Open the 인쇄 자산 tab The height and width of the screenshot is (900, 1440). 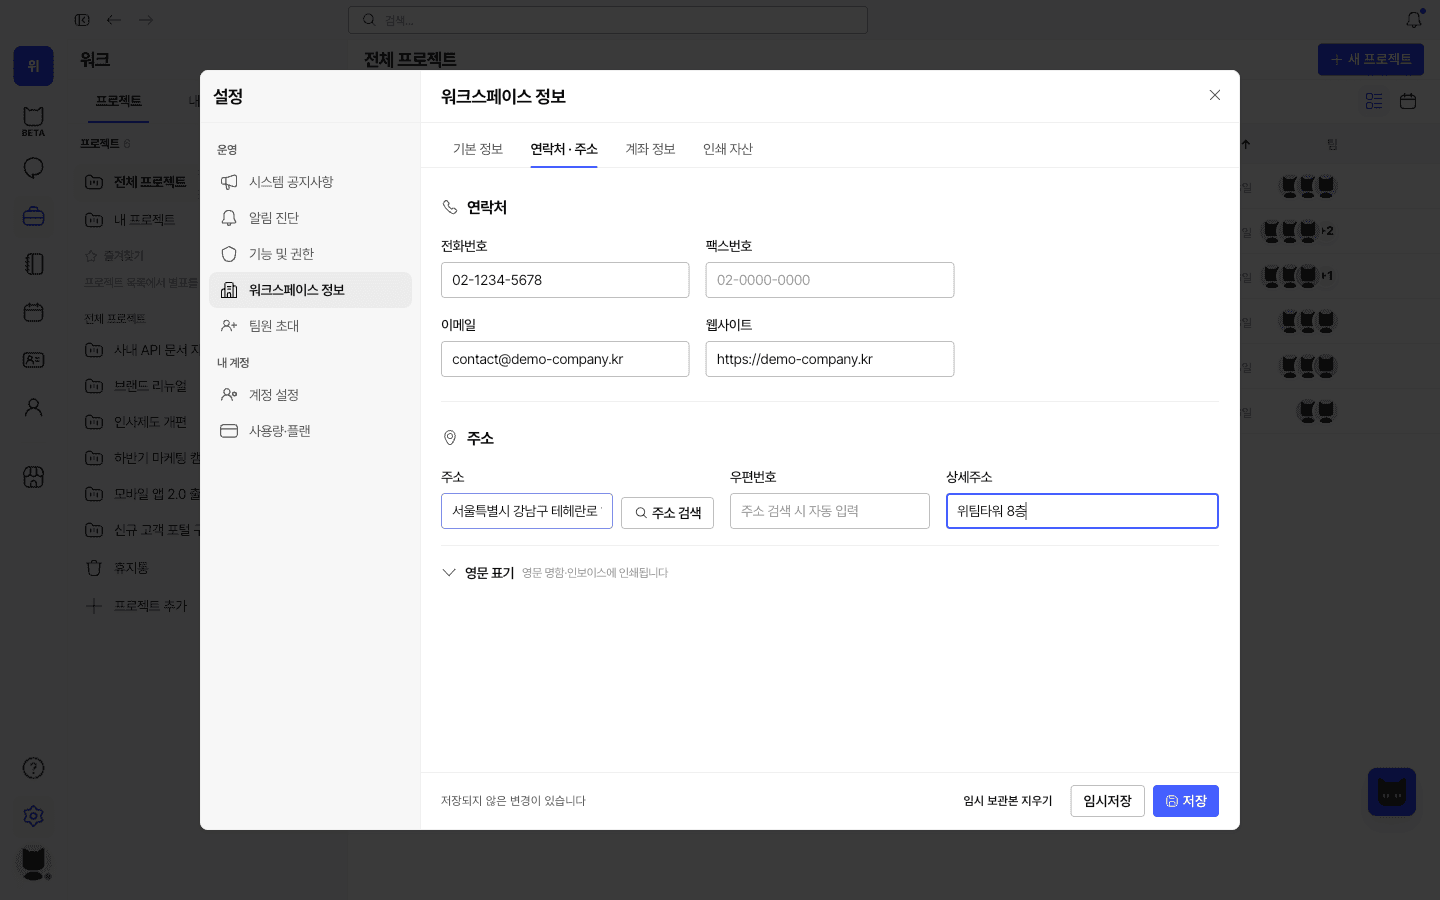coord(727,149)
